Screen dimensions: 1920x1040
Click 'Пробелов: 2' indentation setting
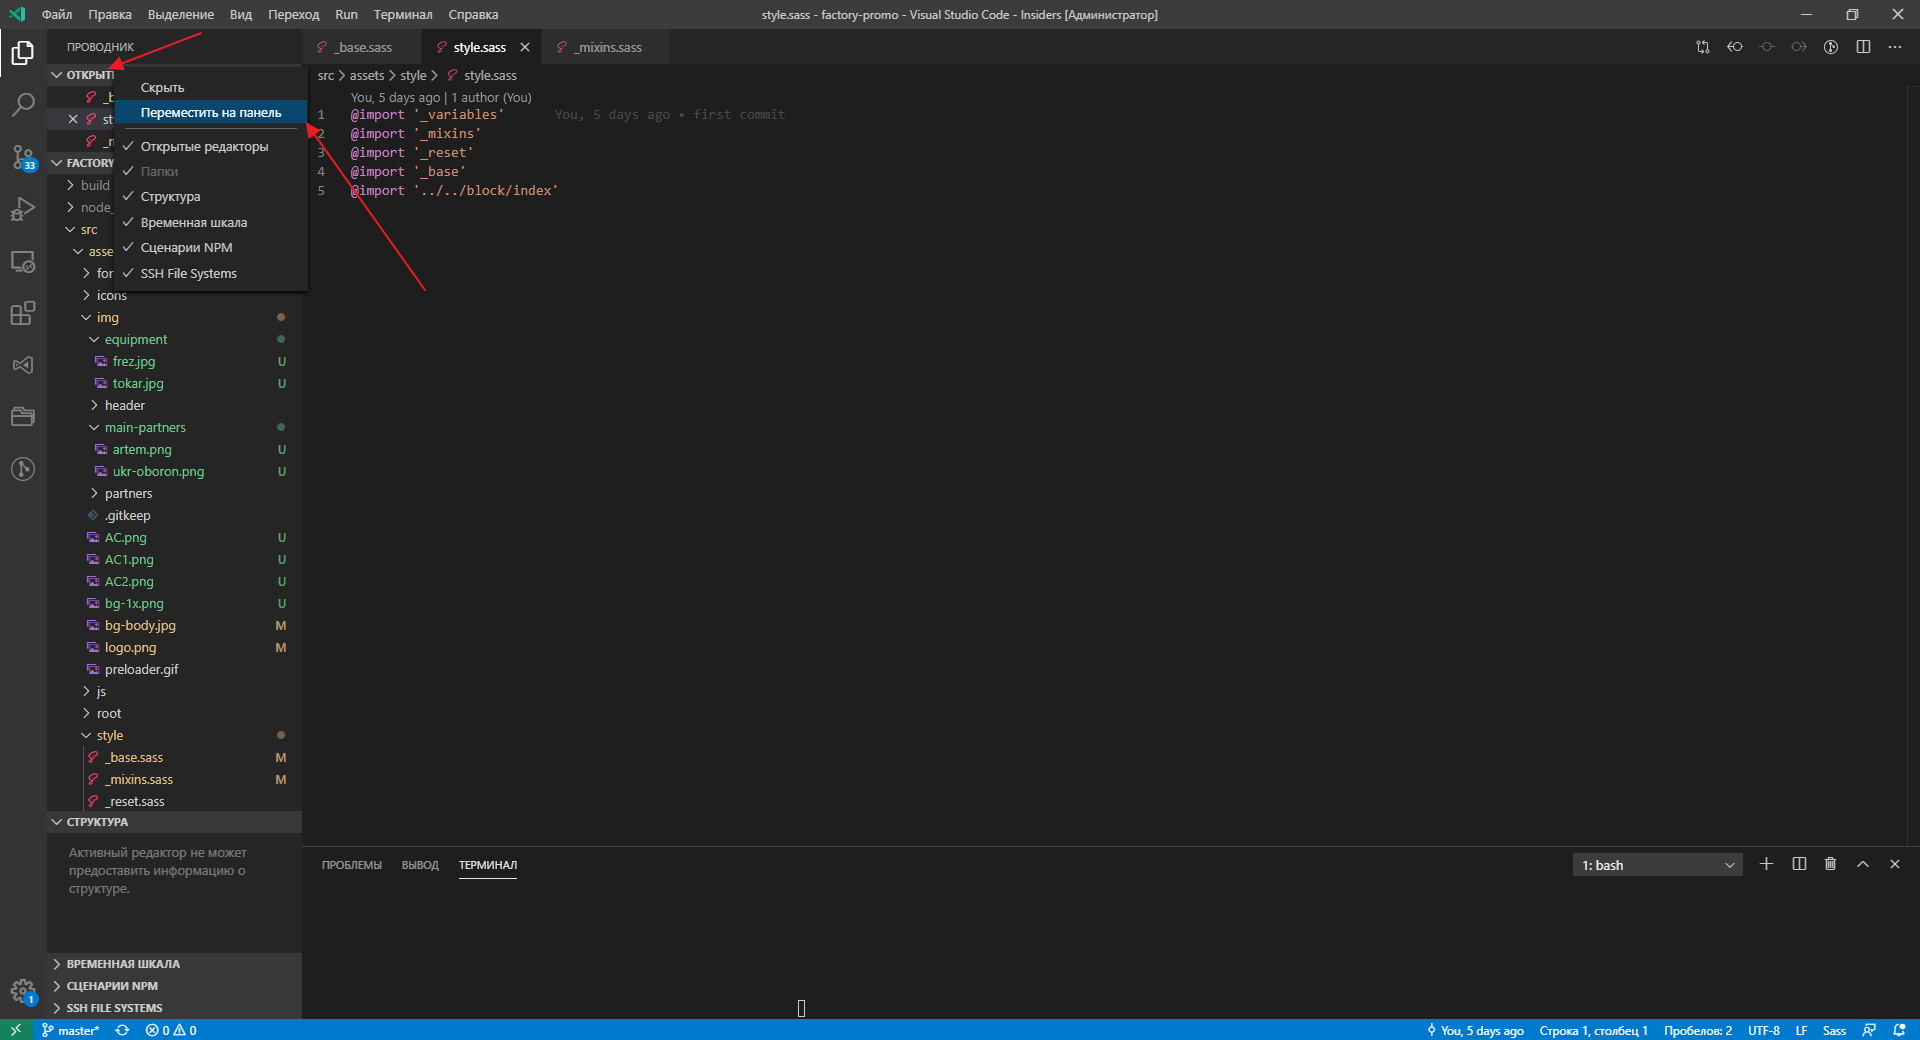pyautogui.click(x=1698, y=1030)
